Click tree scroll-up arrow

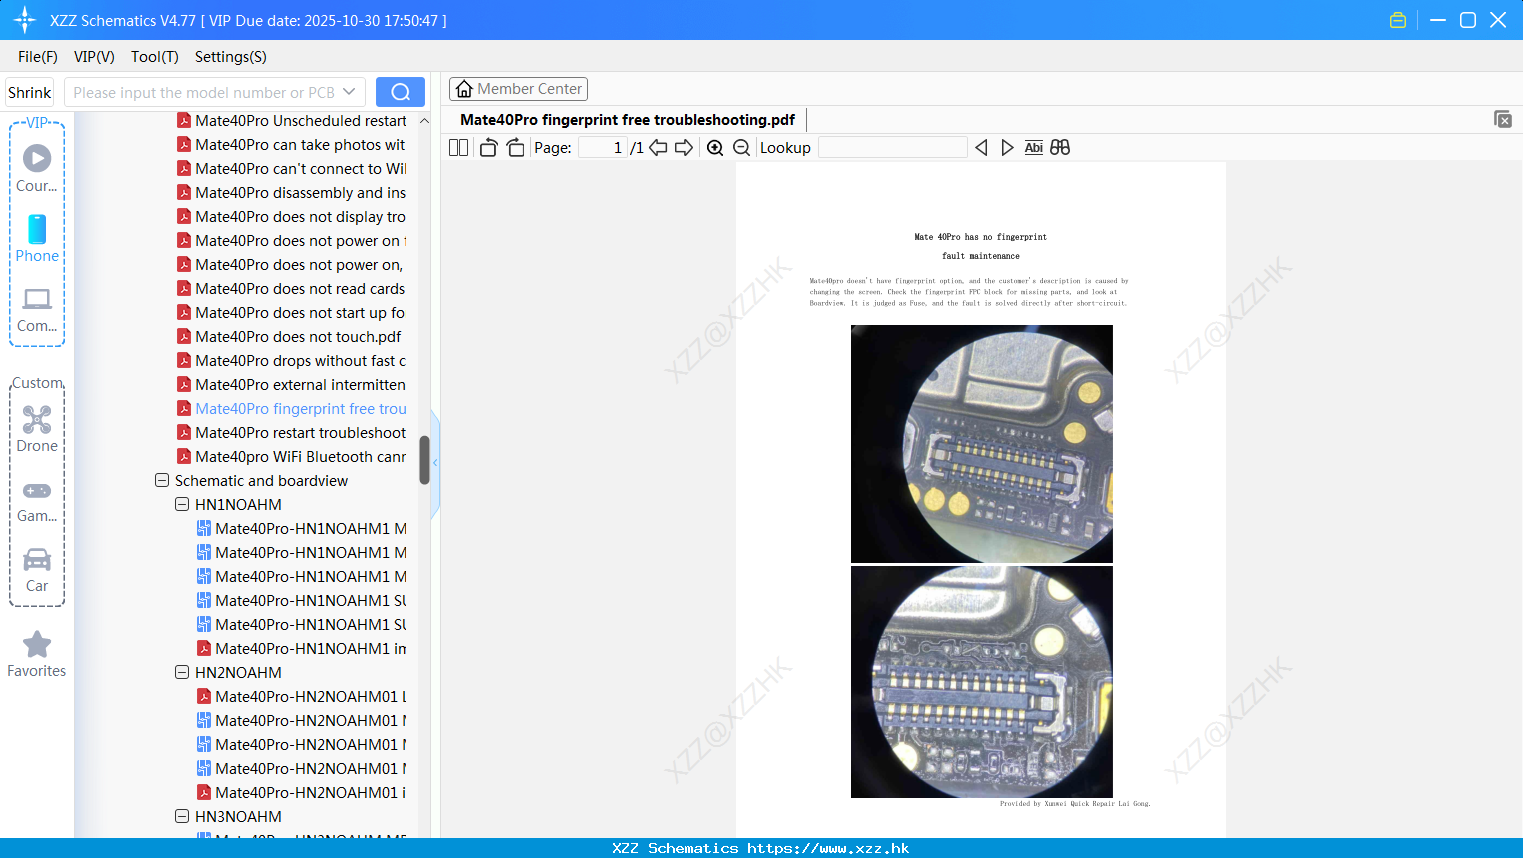coord(424,120)
